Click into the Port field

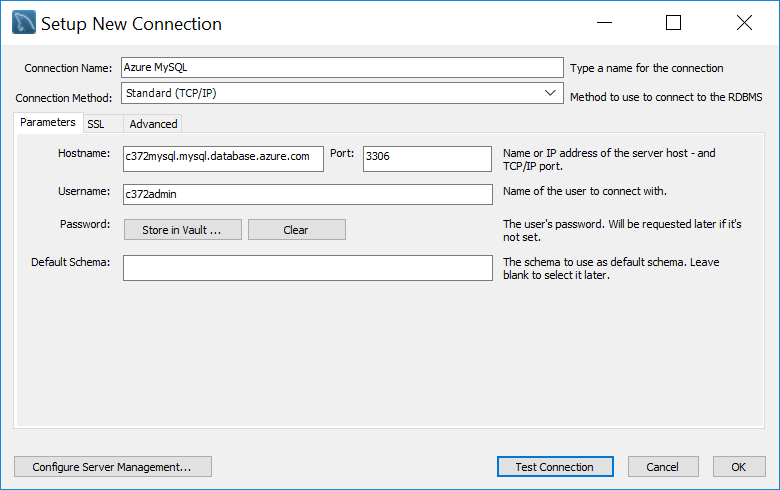coord(427,159)
